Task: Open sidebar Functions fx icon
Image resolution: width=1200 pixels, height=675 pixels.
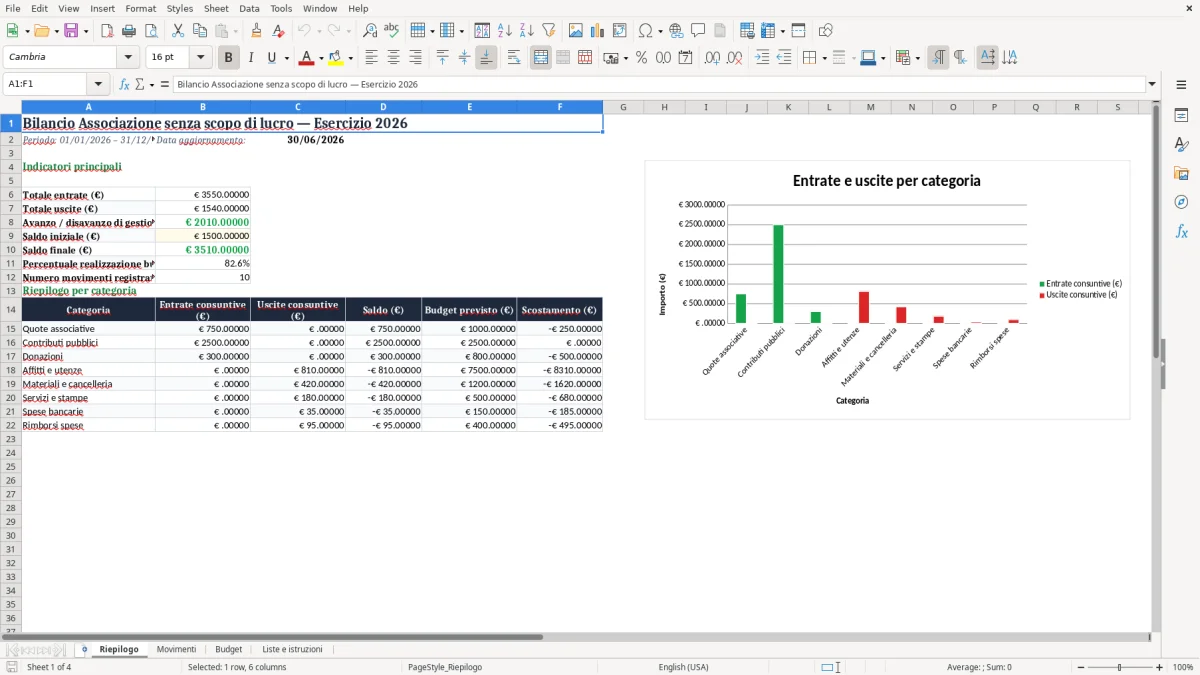Action: [1181, 231]
